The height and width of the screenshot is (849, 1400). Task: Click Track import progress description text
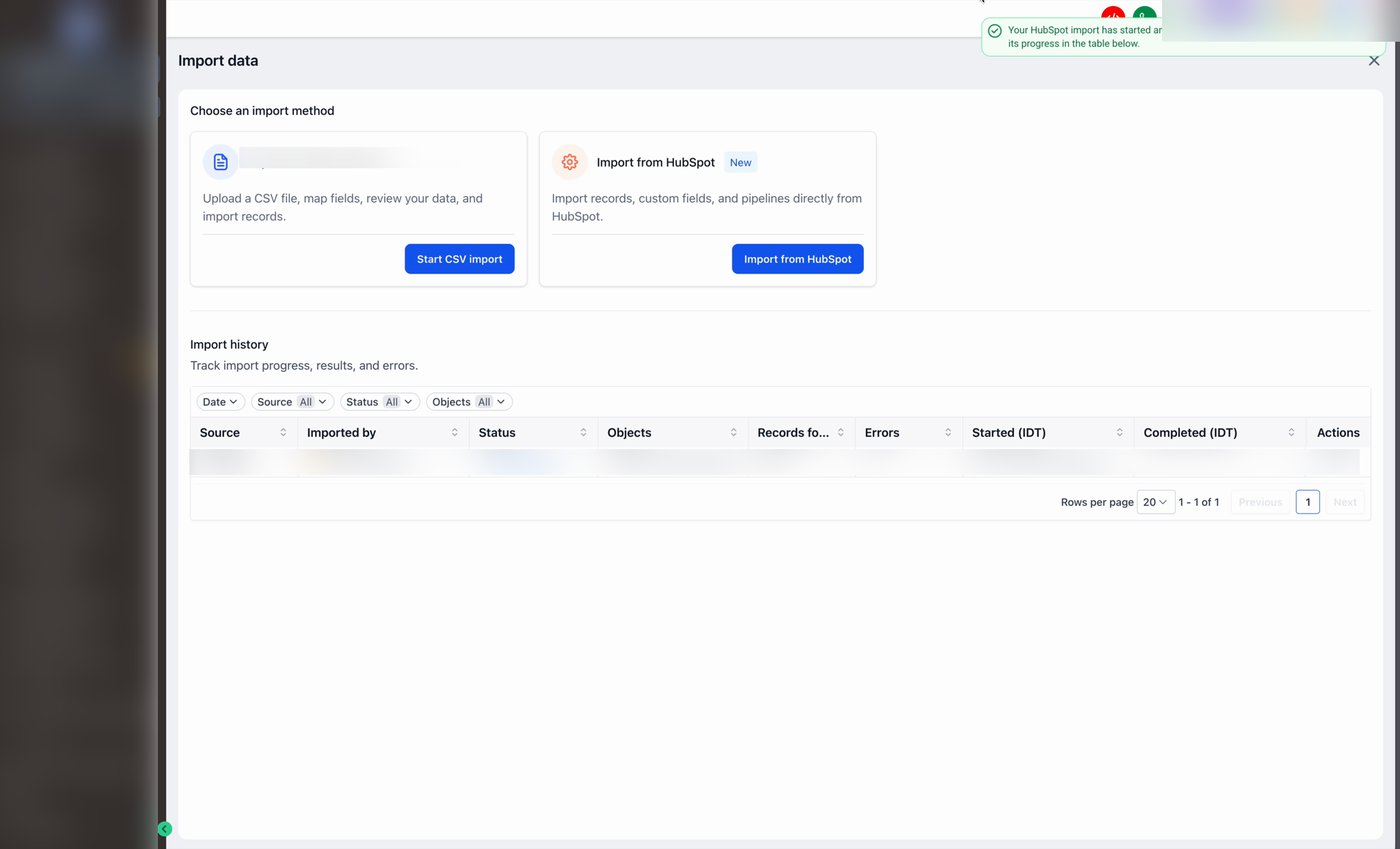click(304, 366)
